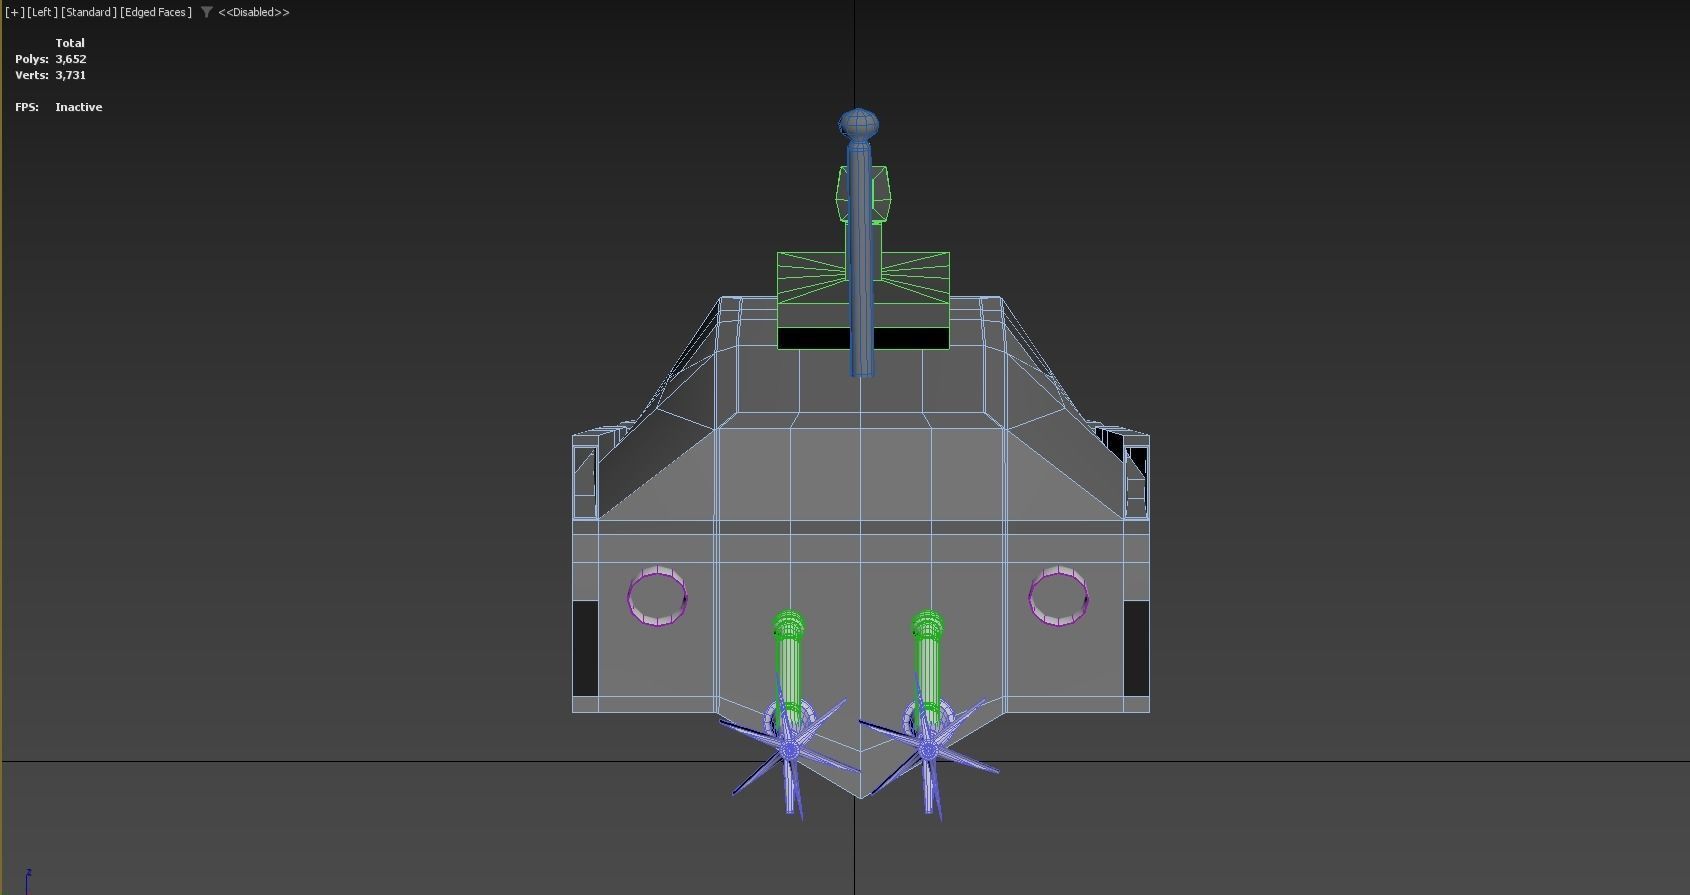Click the viewport filter funnel icon
This screenshot has width=1690, height=895.
(206, 12)
